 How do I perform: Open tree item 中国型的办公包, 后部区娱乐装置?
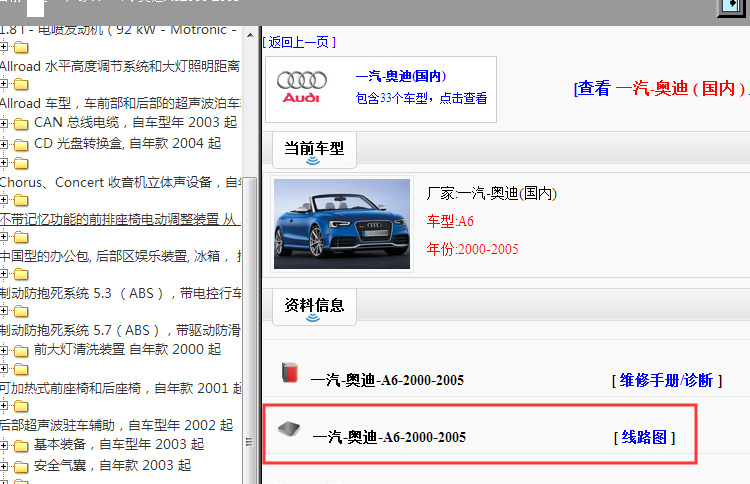(121, 256)
